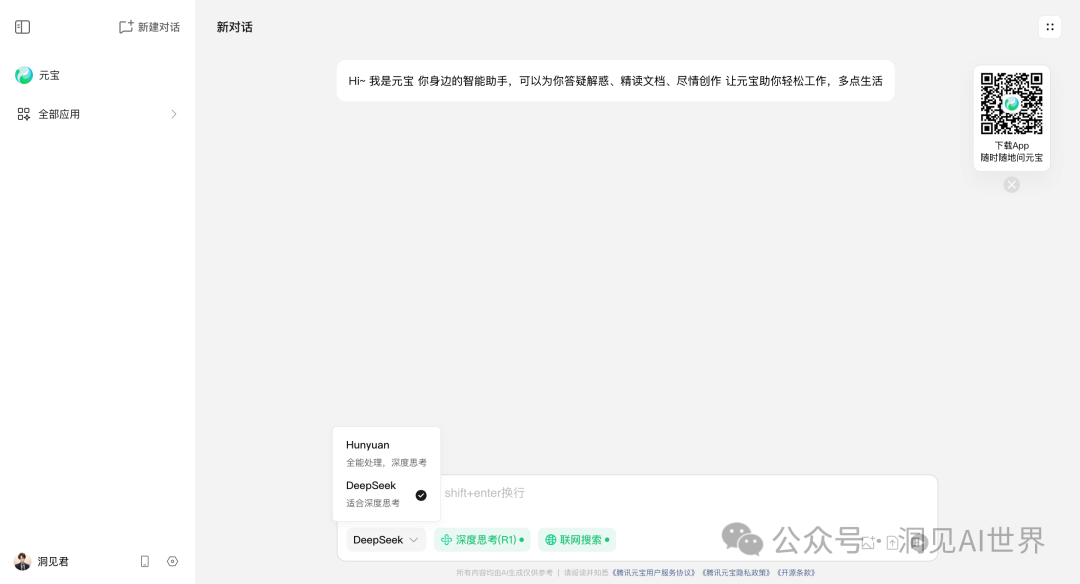Open 腾讯元宝隐私政策 link
Image resolution: width=1080 pixels, height=584 pixels.
(736, 572)
